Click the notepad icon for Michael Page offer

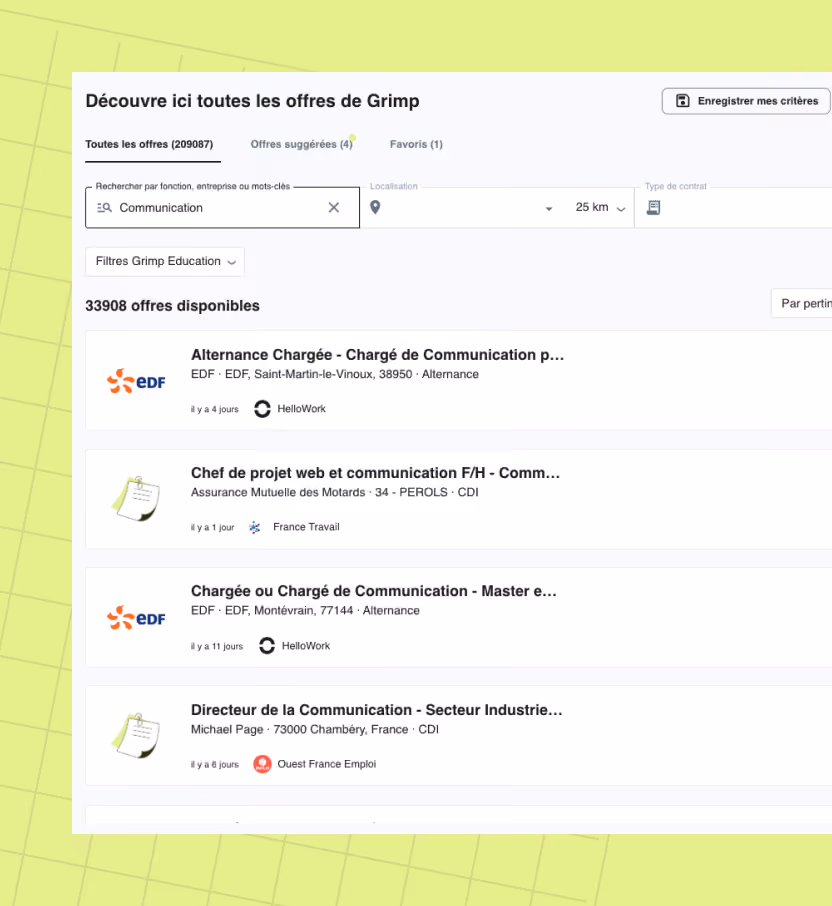(136, 735)
